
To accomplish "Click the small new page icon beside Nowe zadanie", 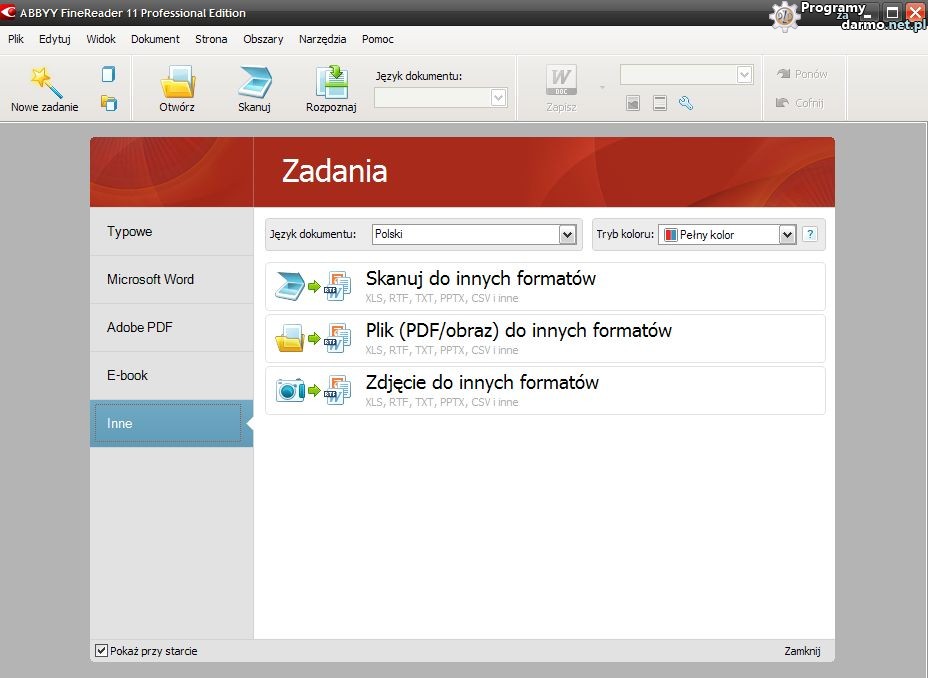I will 108,75.
